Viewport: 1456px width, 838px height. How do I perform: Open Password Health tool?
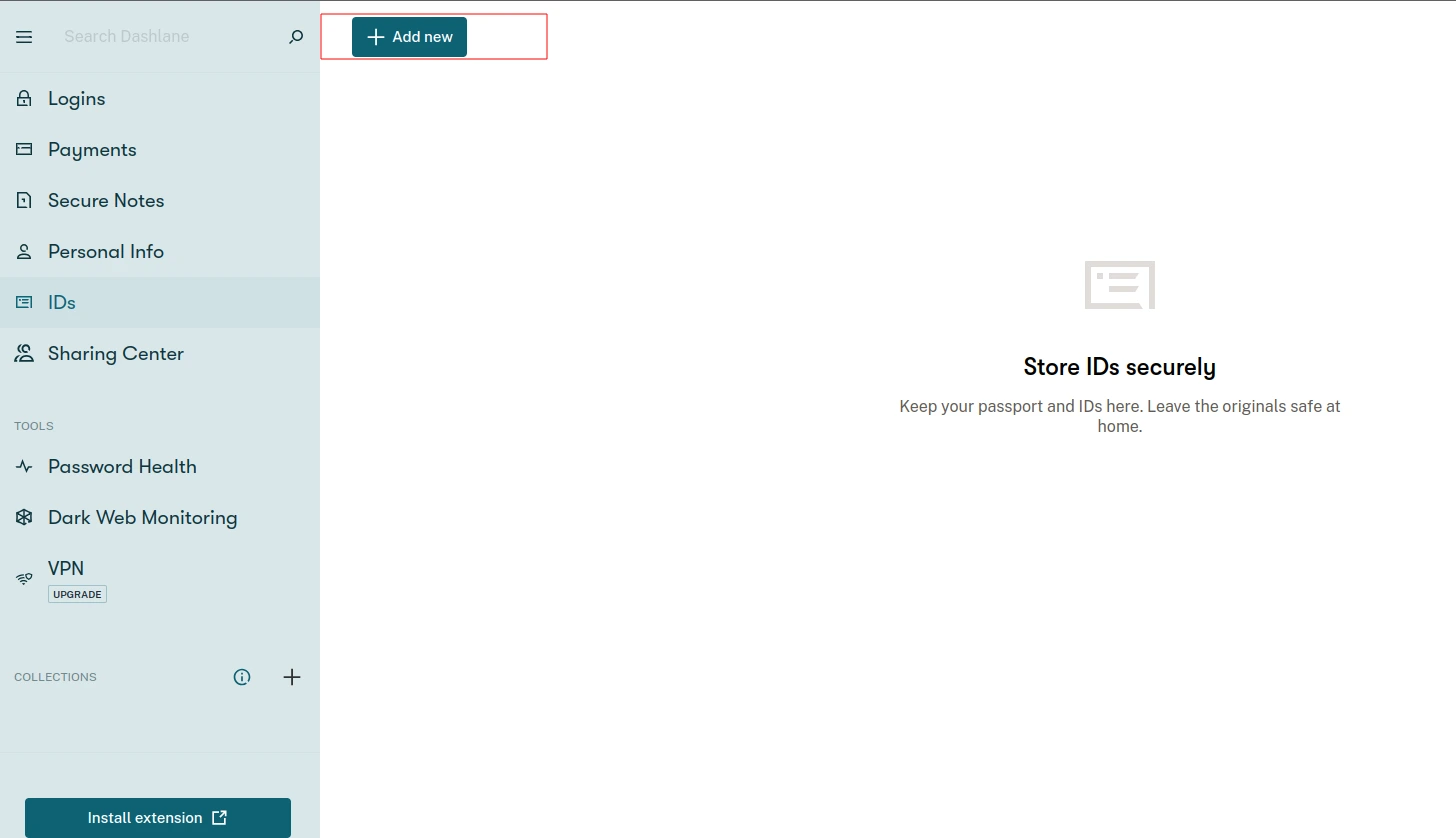pos(160,467)
